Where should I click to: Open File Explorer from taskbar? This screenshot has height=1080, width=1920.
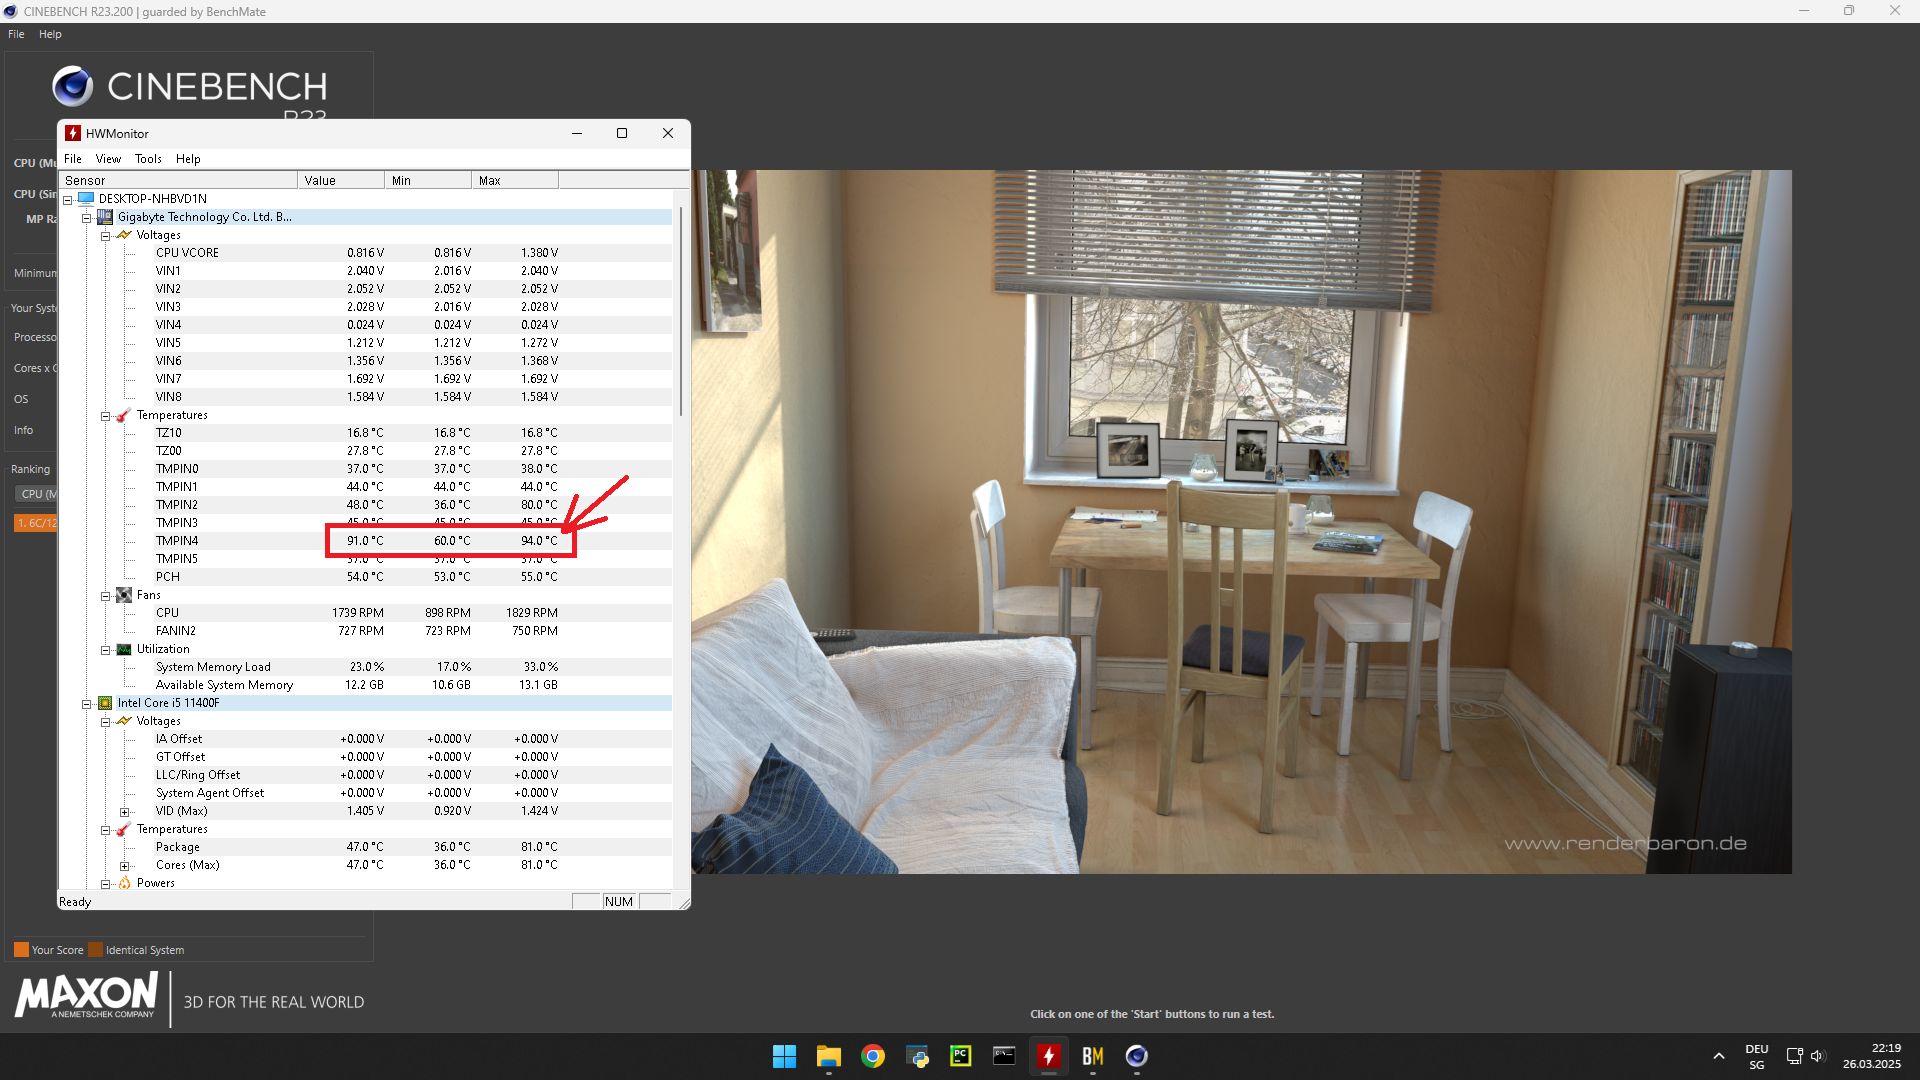(828, 1056)
